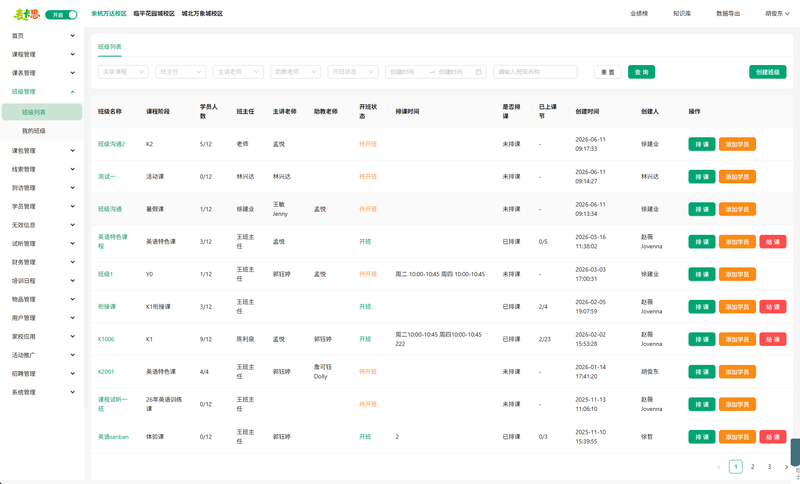The image size is (800, 484).
Task: Open the calendar icon in date range filter
Action: tap(479, 72)
